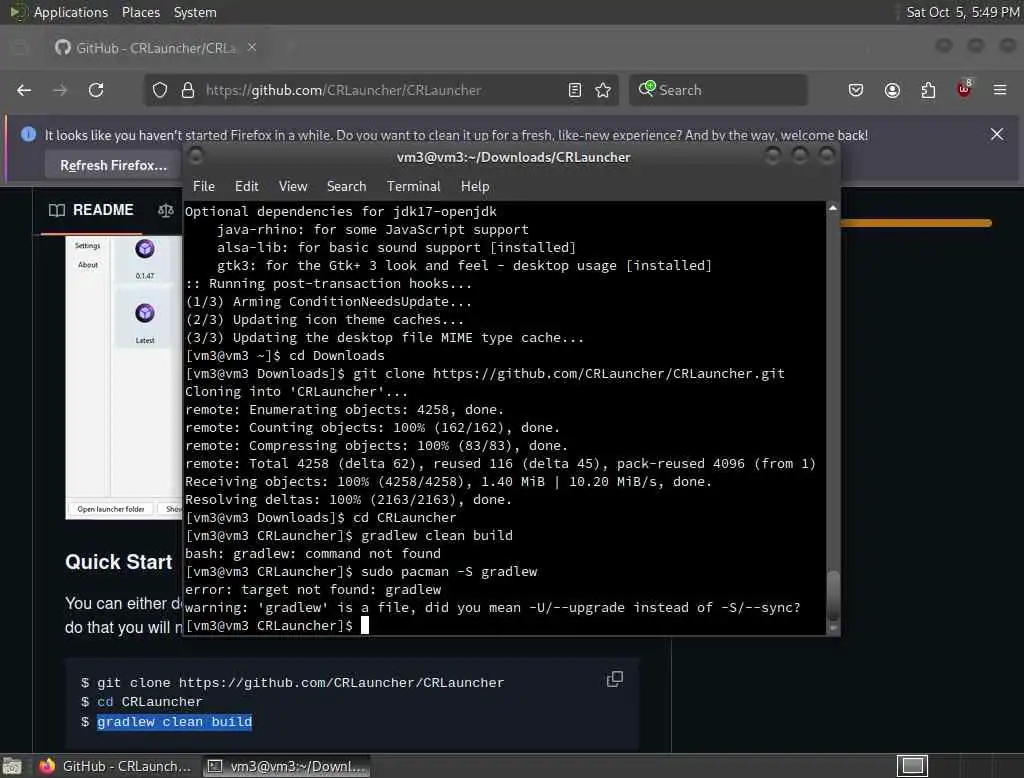1024x778 pixels.
Task: Open the terminal Help menu
Action: [475, 186]
